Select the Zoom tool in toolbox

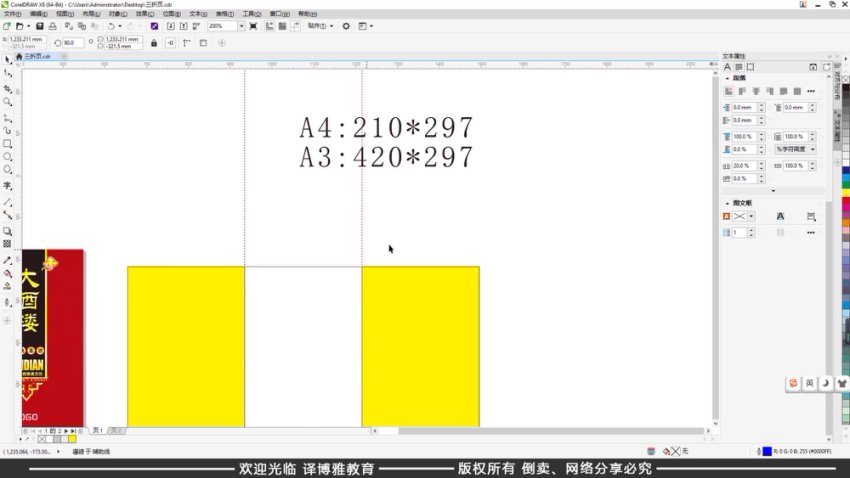coord(8,102)
